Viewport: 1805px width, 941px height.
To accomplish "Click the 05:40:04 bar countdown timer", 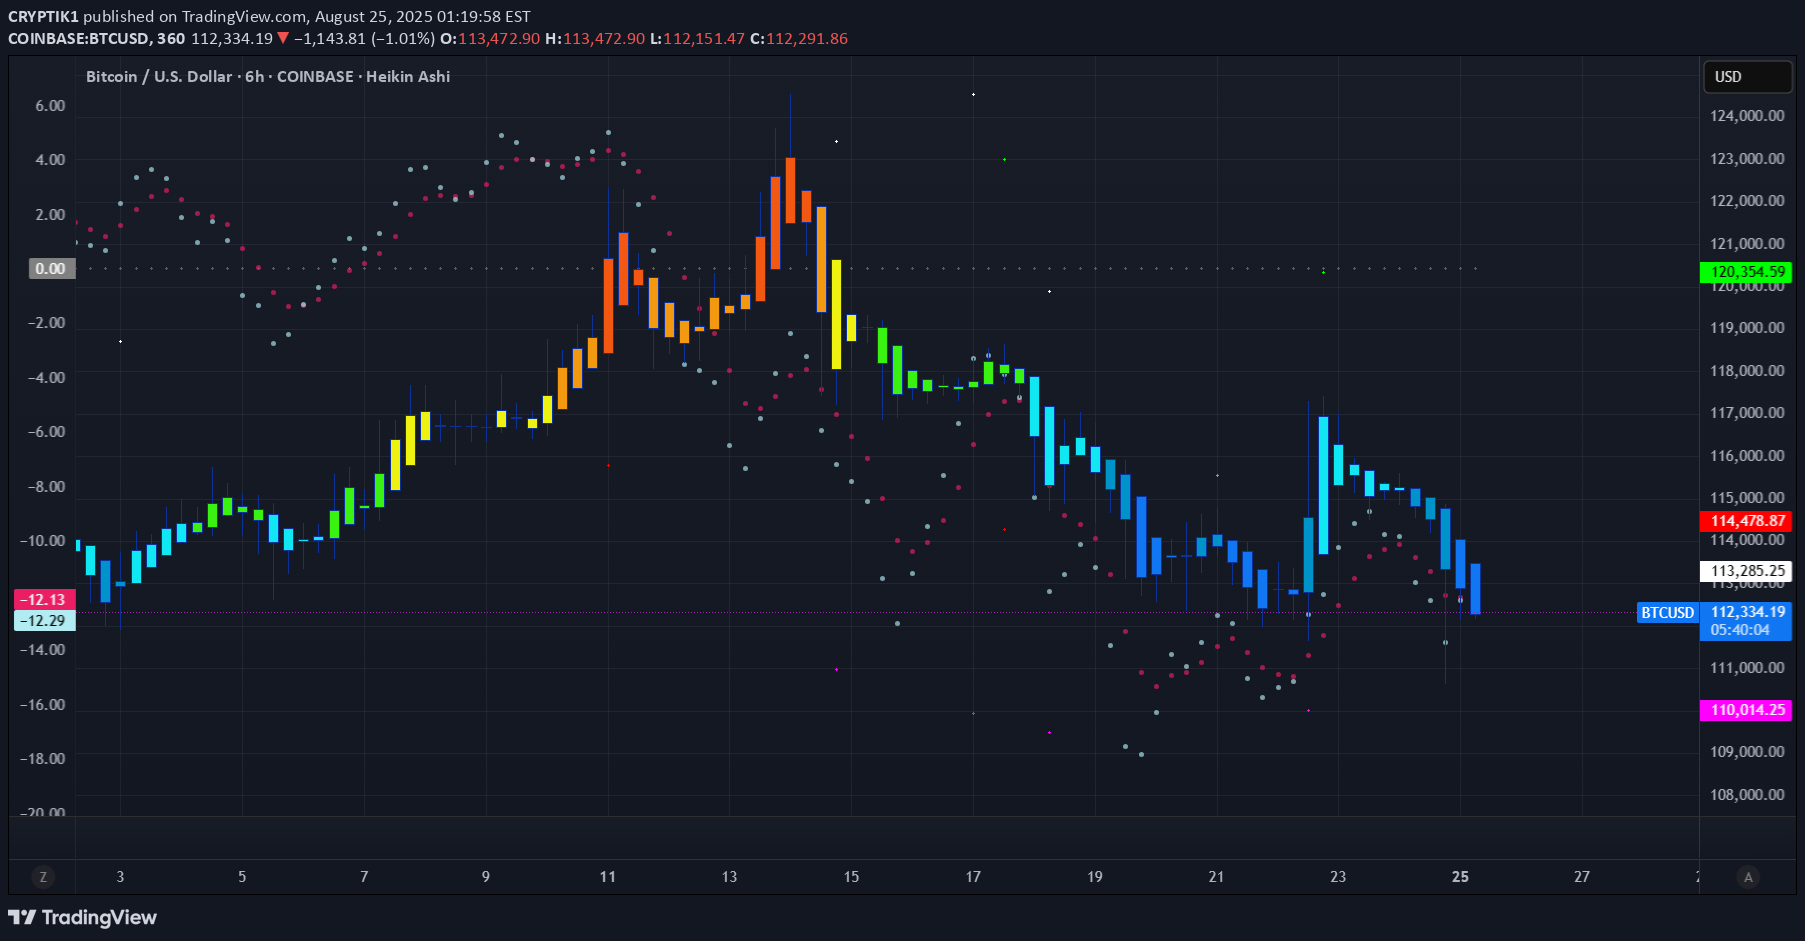I will [x=1740, y=630].
